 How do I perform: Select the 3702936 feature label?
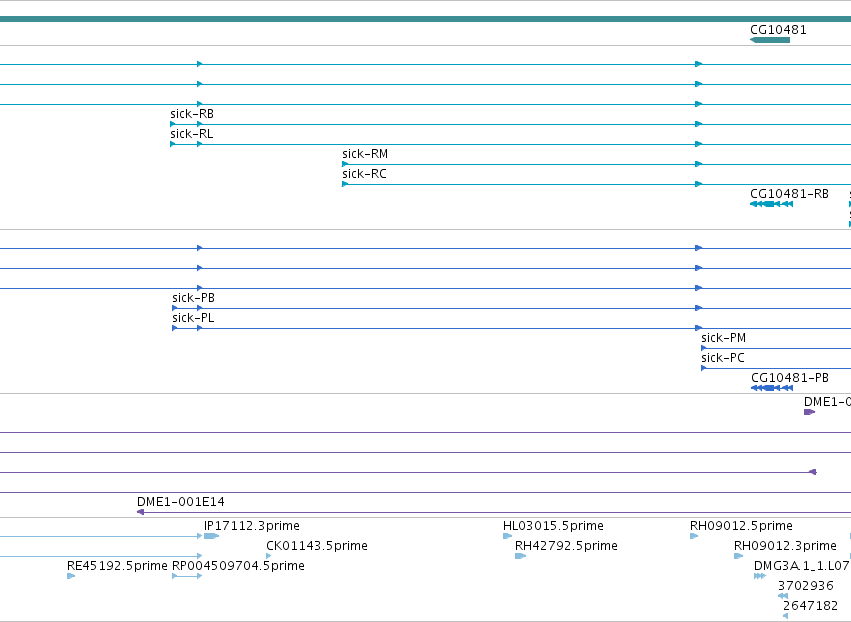click(805, 586)
